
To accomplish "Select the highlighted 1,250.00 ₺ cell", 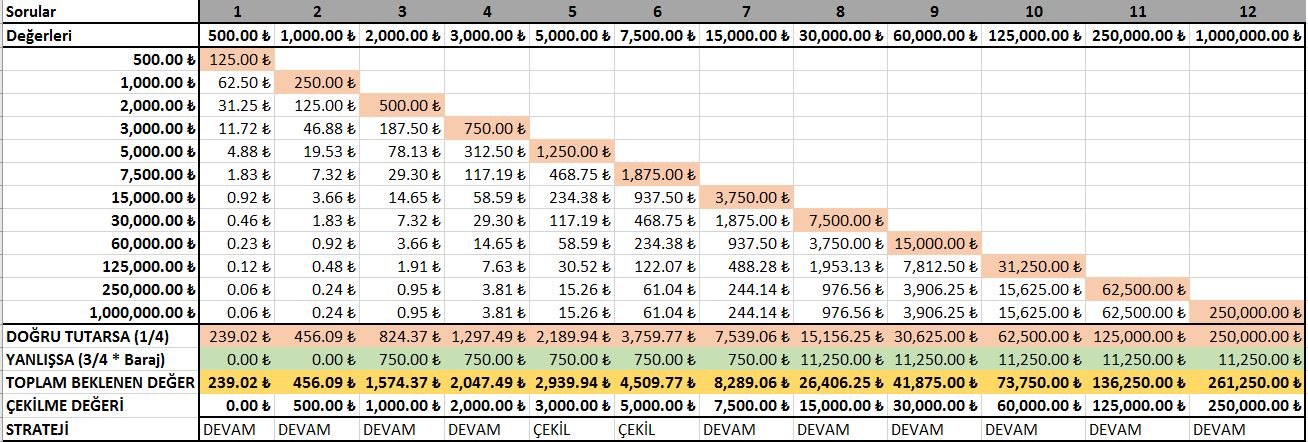I will (574, 151).
